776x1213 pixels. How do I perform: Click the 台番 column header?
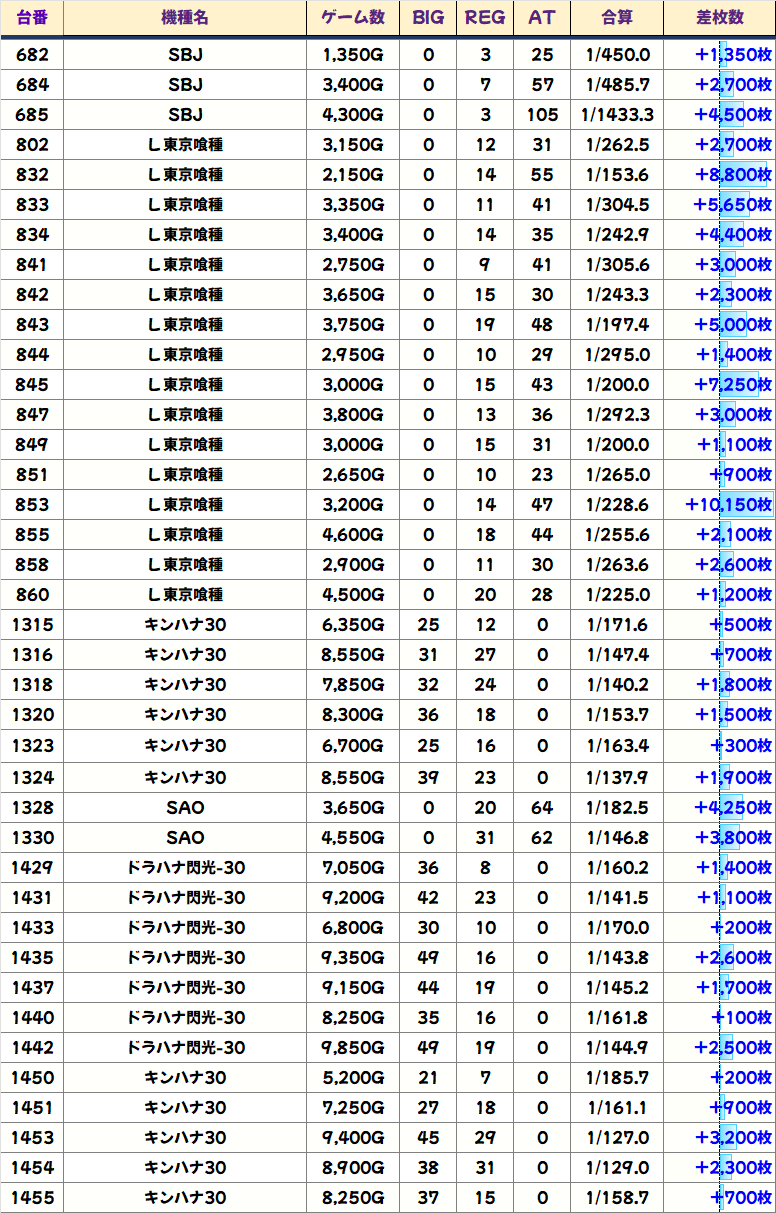pos(32,18)
